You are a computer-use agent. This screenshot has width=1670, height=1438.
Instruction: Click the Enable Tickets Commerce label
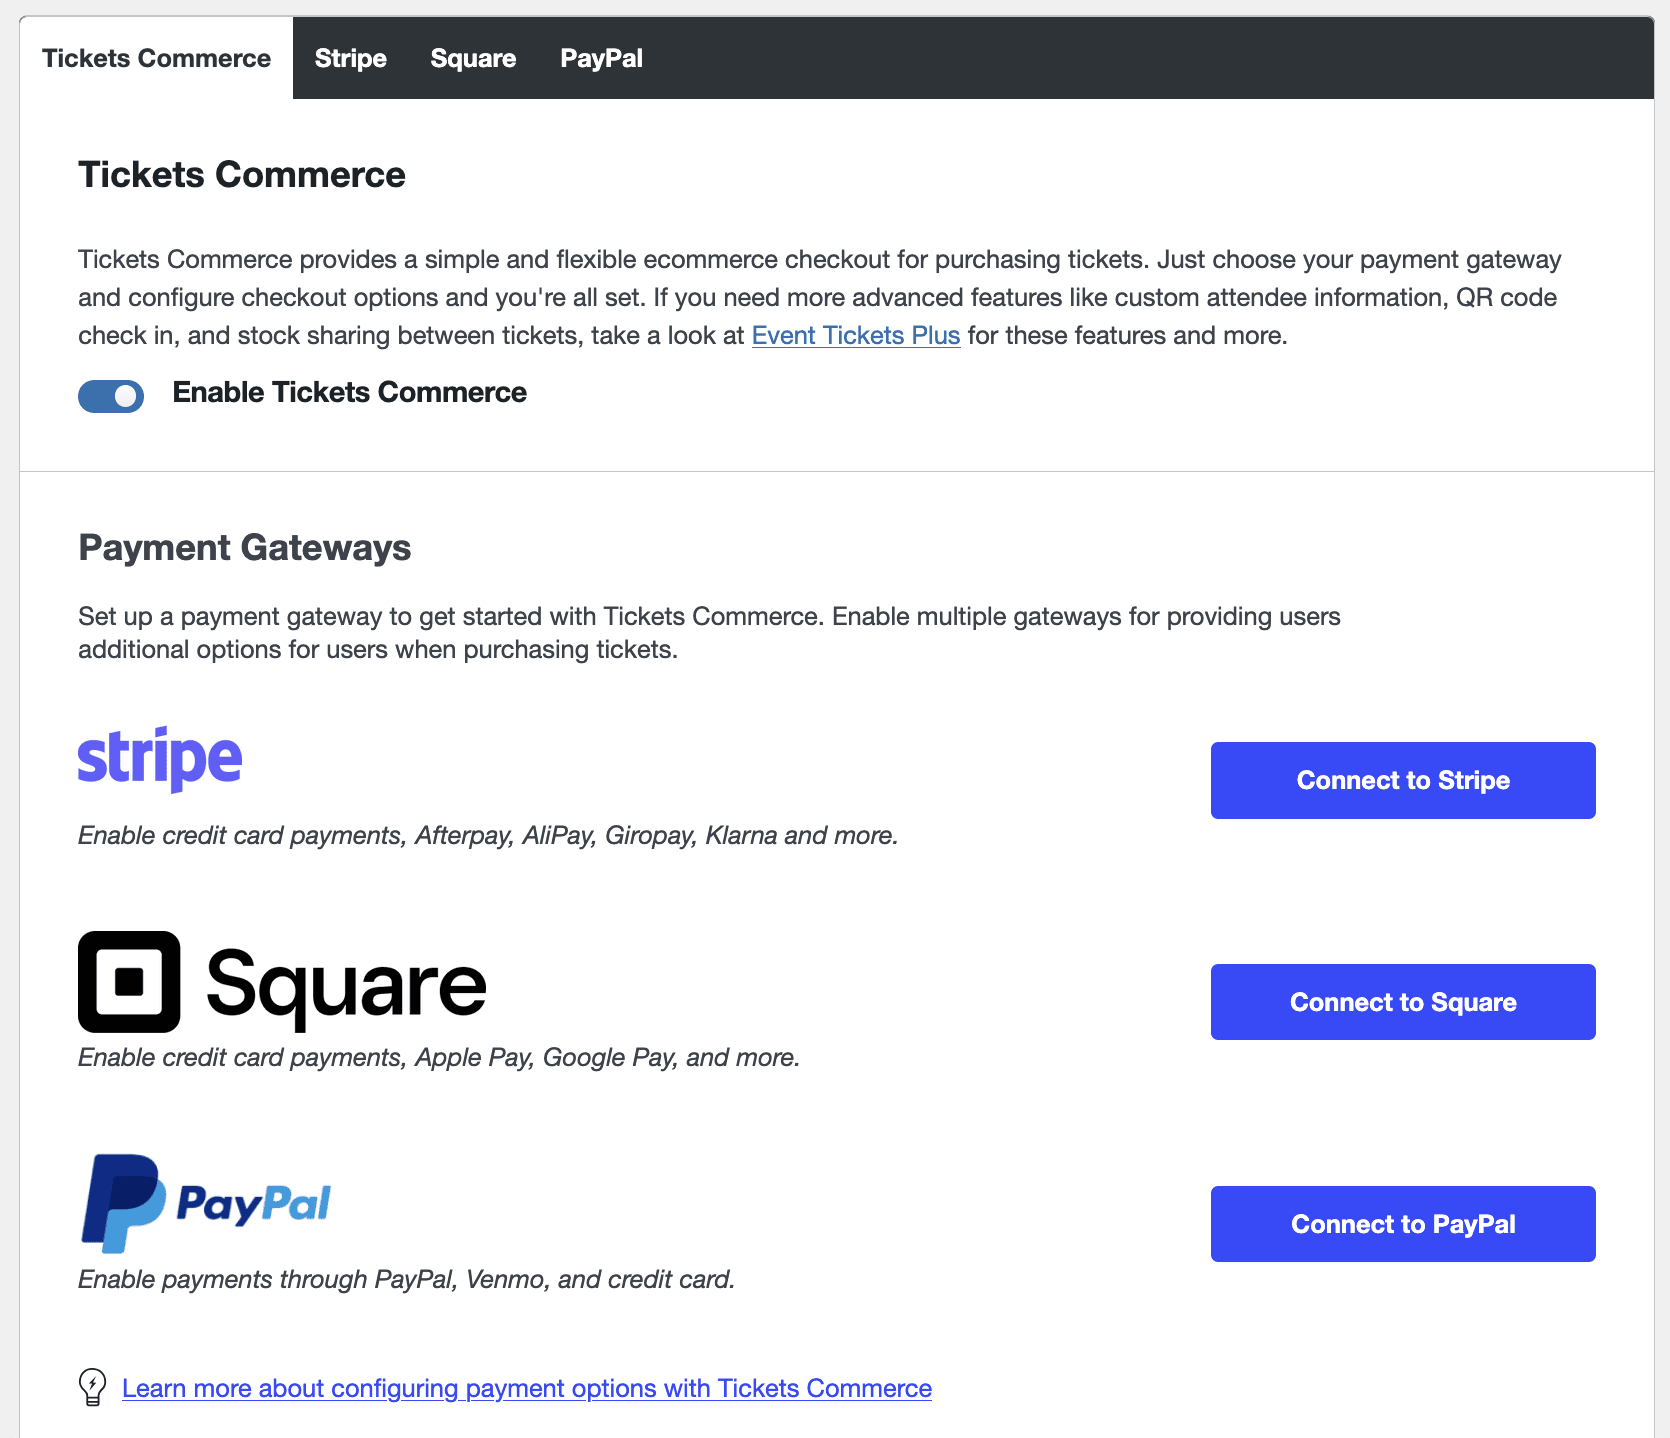[x=350, y=392]
